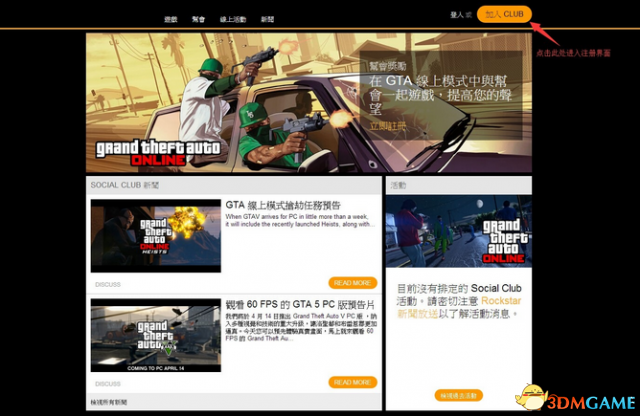Click the 檢視過去活動 orange button
The width and height of the screenshot is (640, 416).
[x=459, y=396]
